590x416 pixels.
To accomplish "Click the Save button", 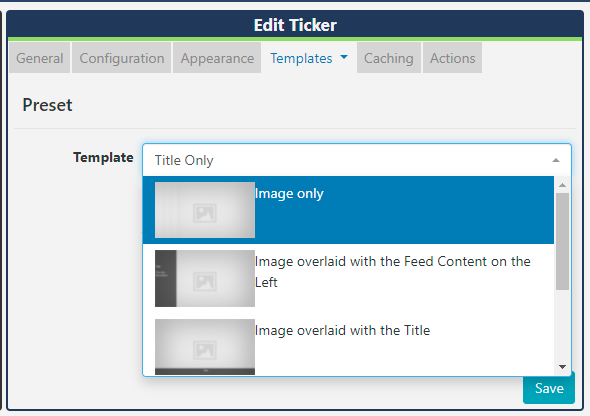I will pos(549,388).
